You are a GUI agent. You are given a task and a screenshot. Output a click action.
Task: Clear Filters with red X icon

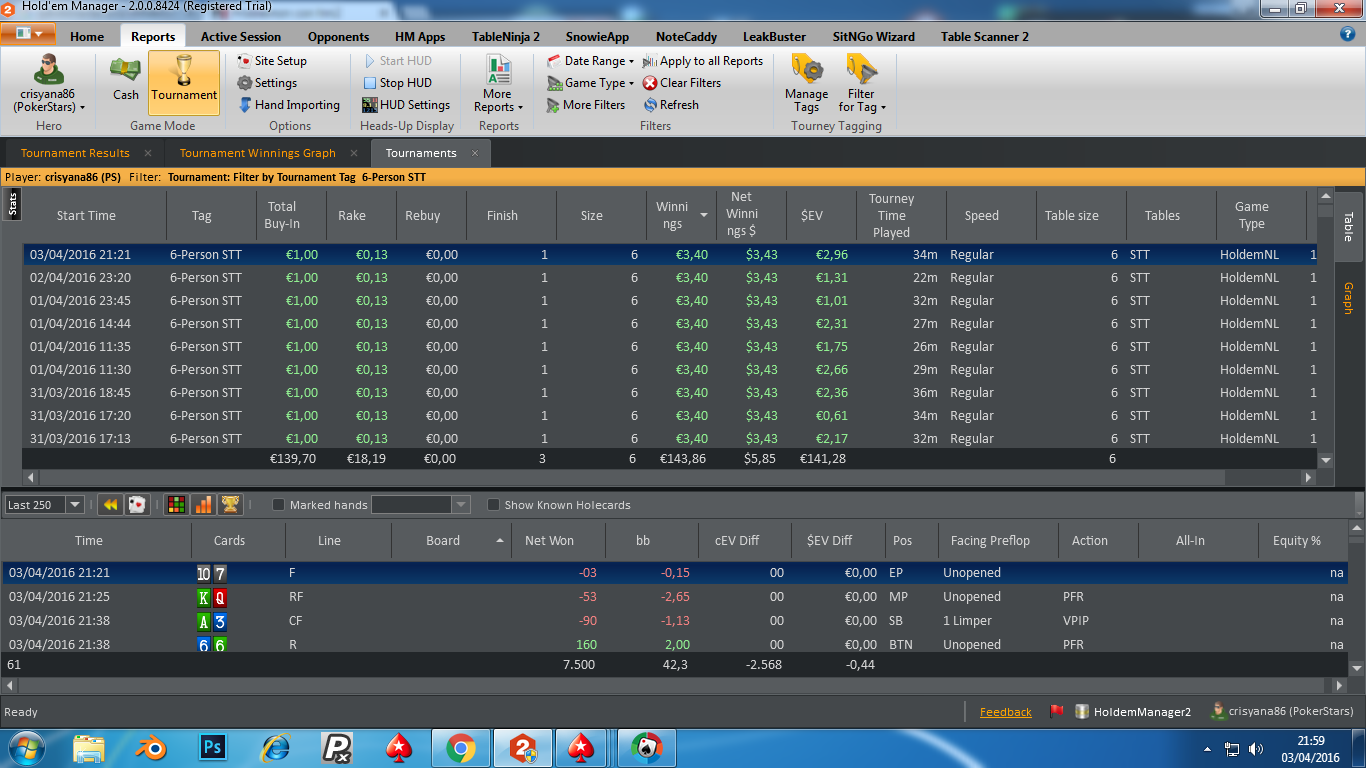pyautogui.click(x=682, y=83)
